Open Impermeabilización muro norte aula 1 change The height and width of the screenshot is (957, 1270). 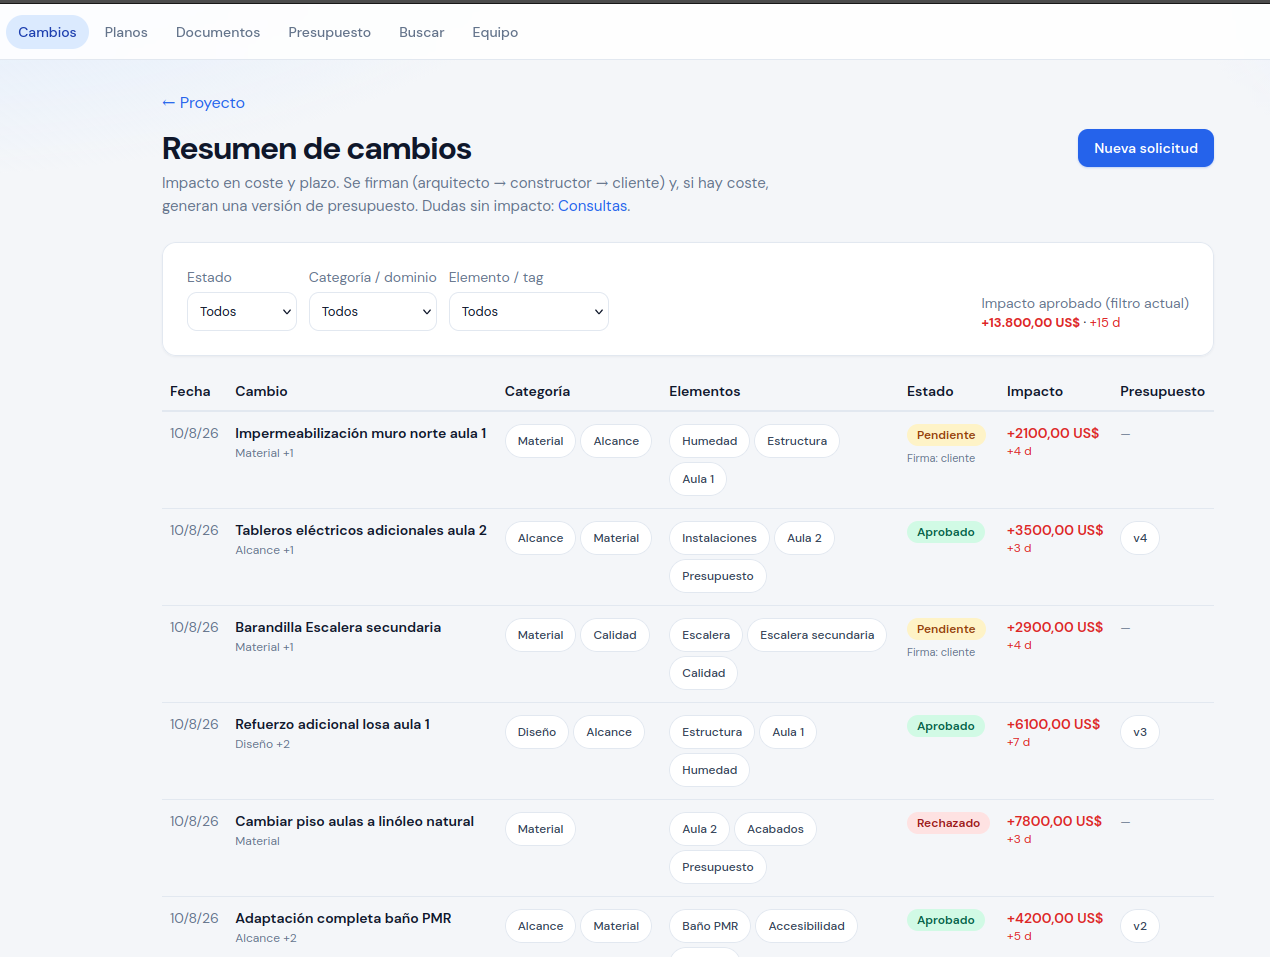361,433
